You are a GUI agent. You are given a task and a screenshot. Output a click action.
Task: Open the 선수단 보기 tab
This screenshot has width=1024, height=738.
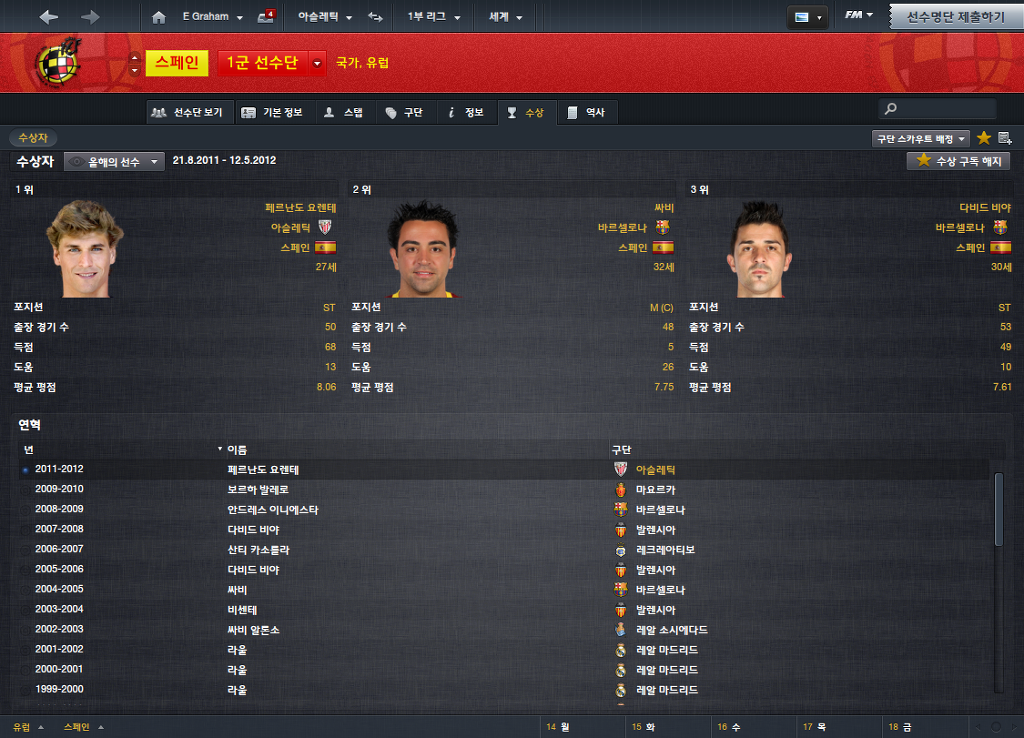click(x=188, y=112)
